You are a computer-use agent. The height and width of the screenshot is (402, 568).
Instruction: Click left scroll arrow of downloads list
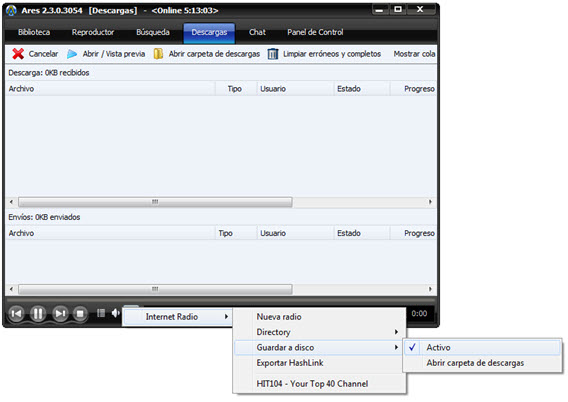pos(11,202)
